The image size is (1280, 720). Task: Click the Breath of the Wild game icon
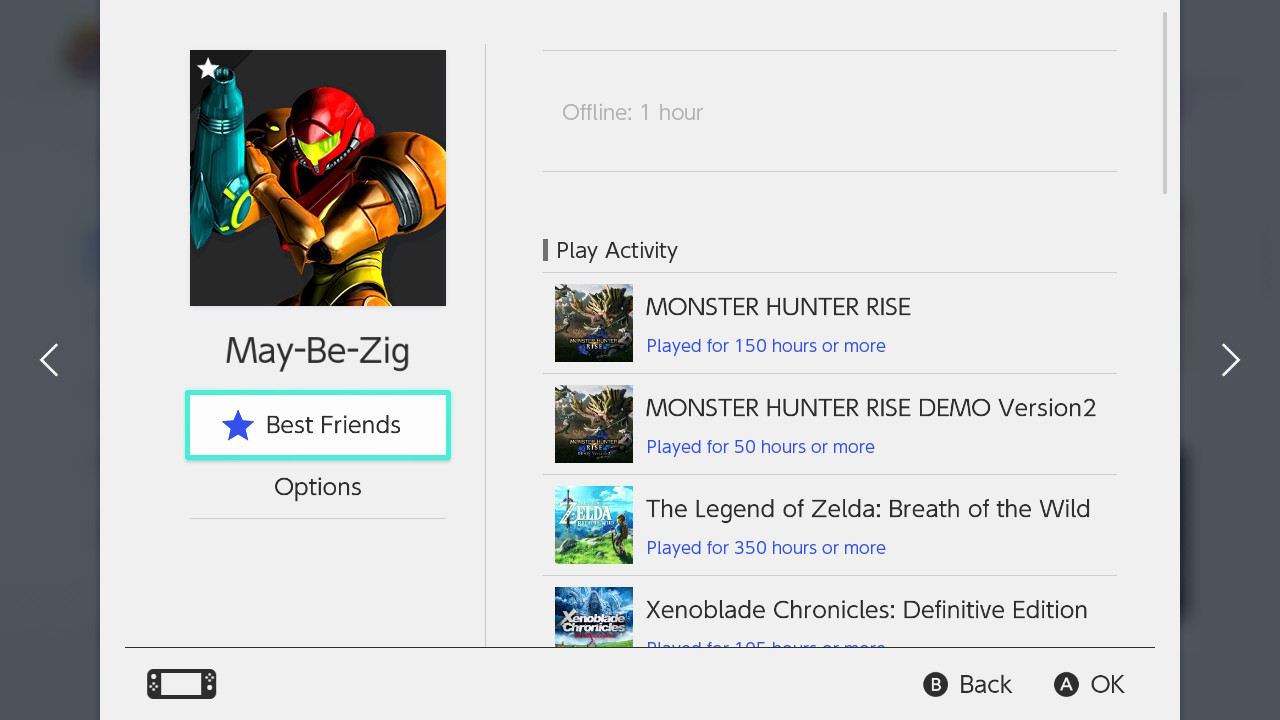(x=594, y=525)
